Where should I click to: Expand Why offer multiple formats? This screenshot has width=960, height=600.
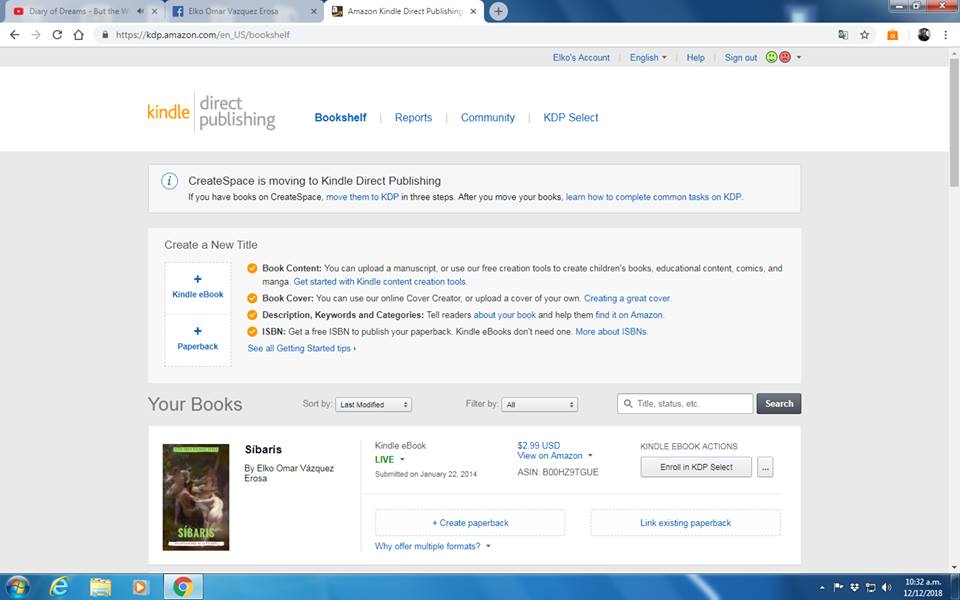coord(433,546)
